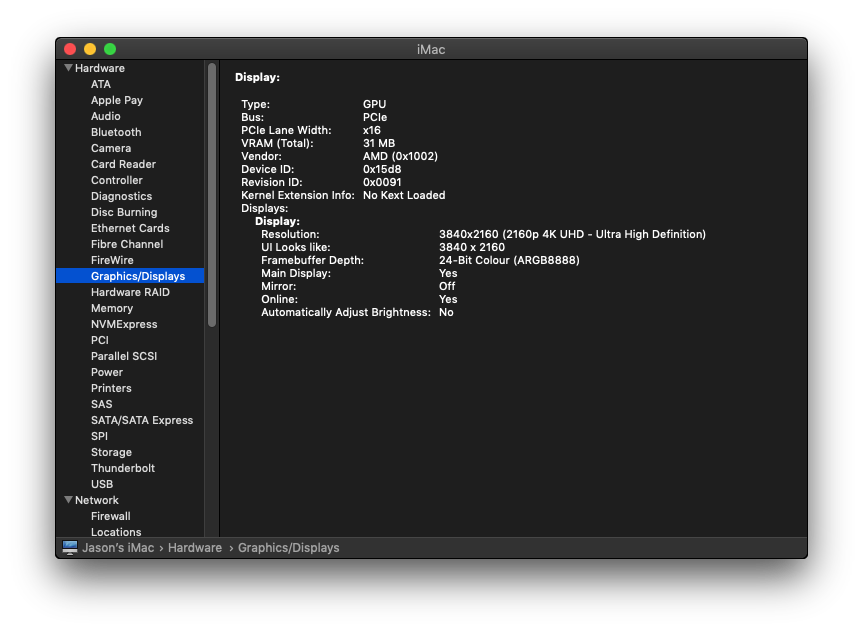863x632 pixels.
Task: Click the green zoom window button
Action: tap(110, 49)
